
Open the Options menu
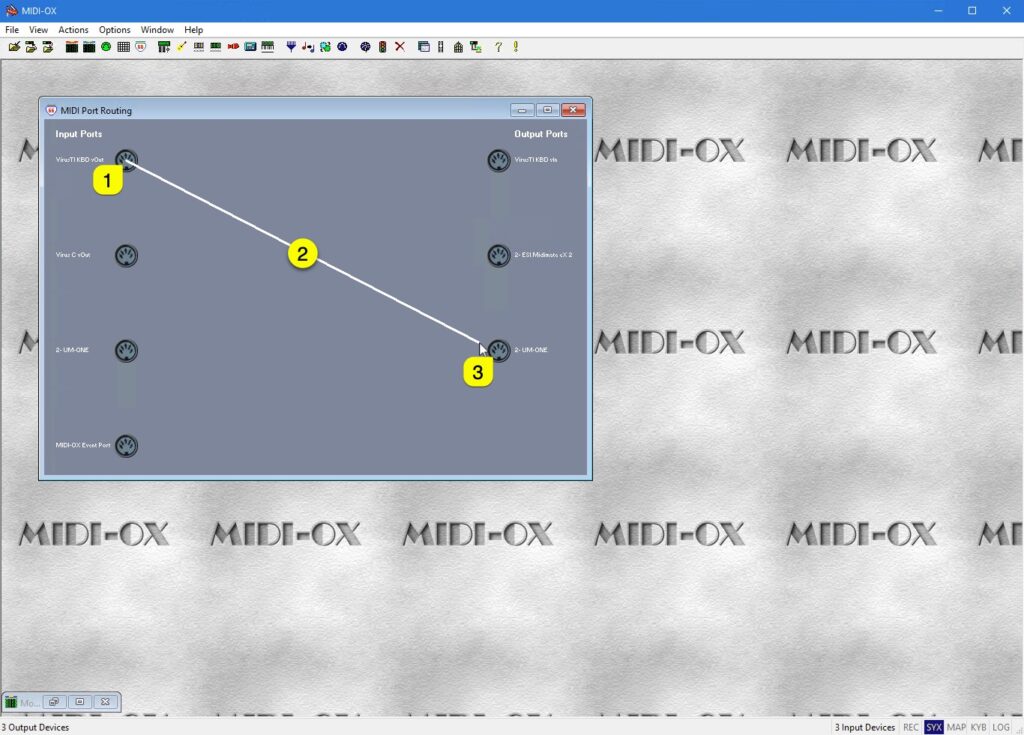[114, 29]
